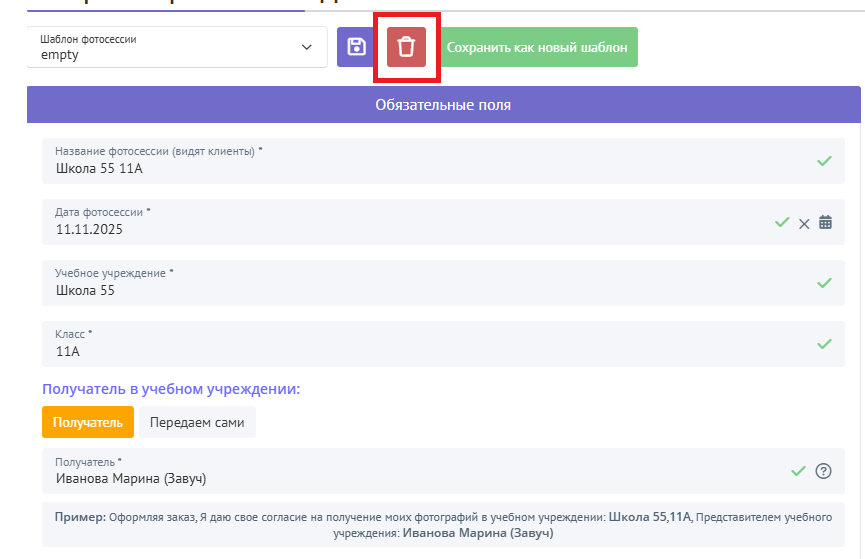Image resolution: width=865 pixels, height=559 pixels.
Task: Click green checkmark in Класс field
Action: pos(824,344)
